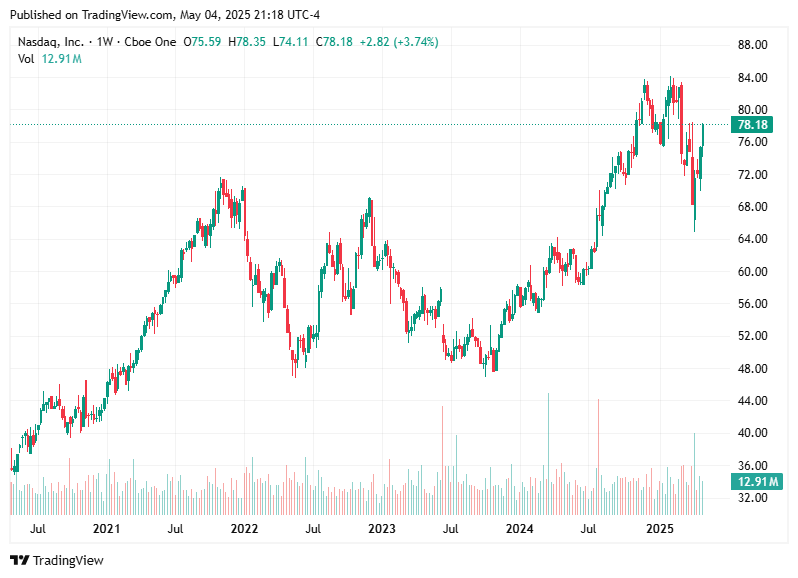This screenshot has height=578, width=798.
Task: Click the Jul label between 2022 and 2023
Action: pos(313,529)
